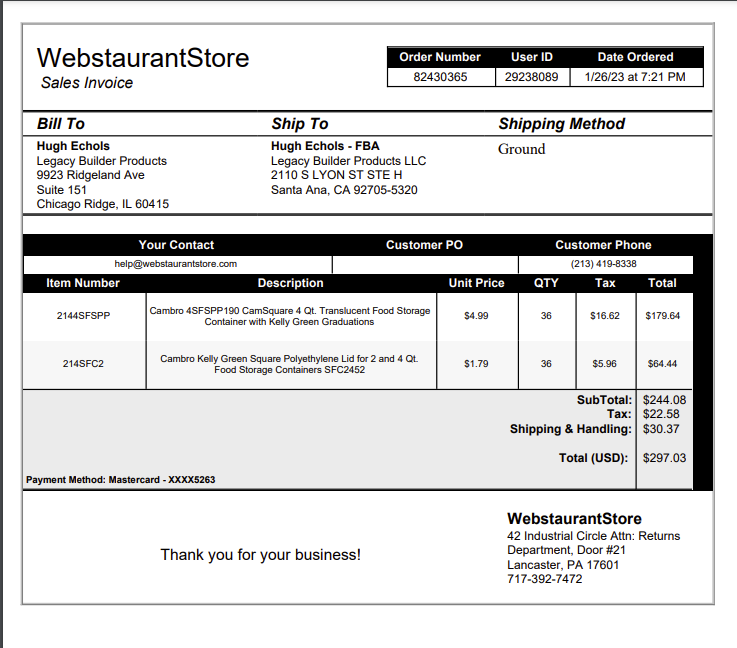
Task: Click the Sales Invoice subtitle
Action: (x=87, y=83)
